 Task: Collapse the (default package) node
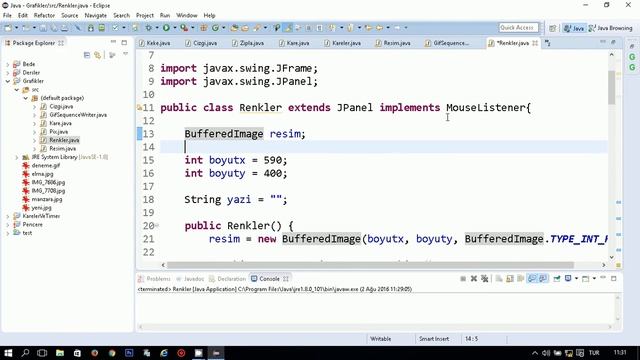pyautogui.click(x=26, y=98)
